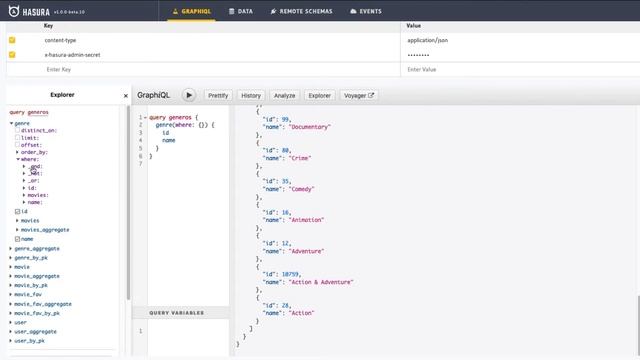This screenshot has width=640, height=360.
Task: Click the cloud icon on Events tab
Action: coord(353,11)
